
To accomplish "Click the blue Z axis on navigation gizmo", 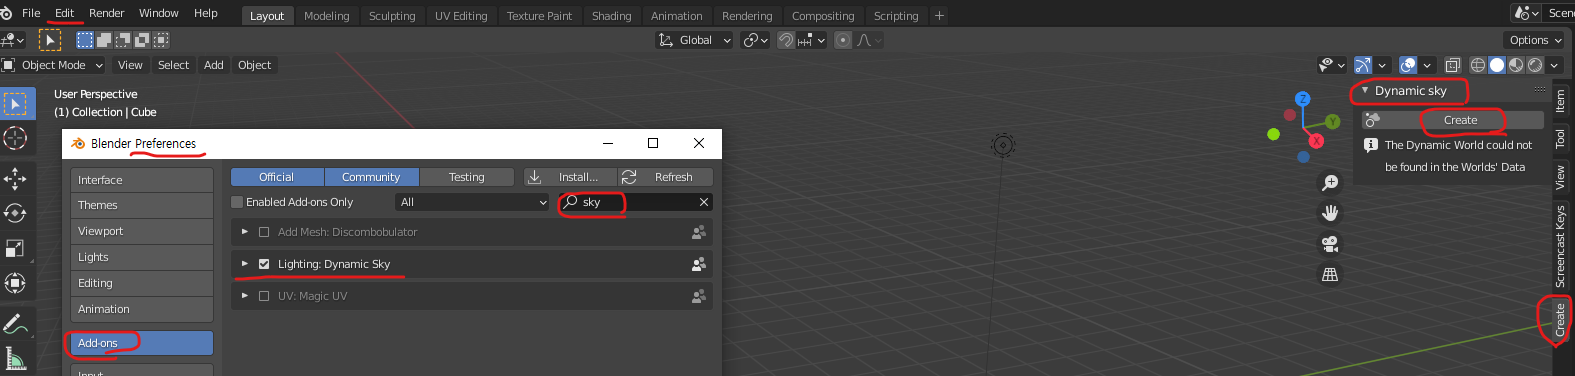I will click(1302, 99).
